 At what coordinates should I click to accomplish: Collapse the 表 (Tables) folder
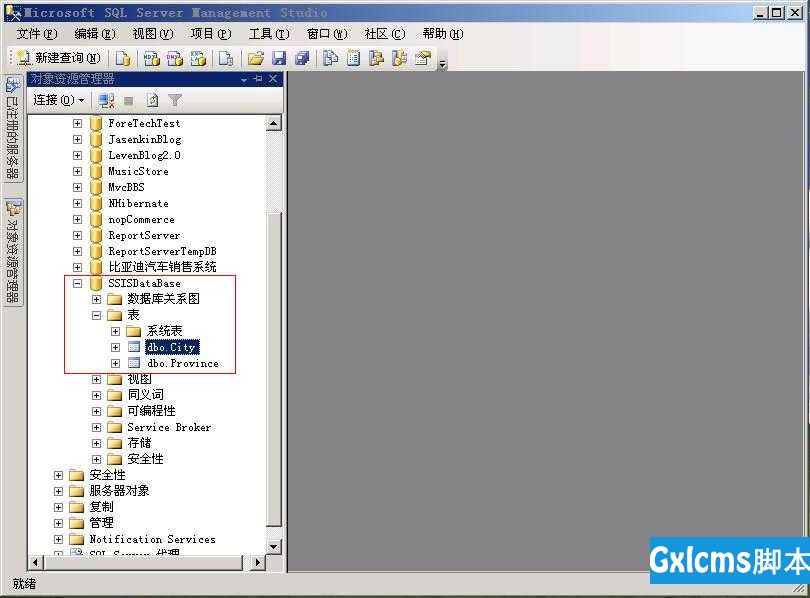[x=97, y=316]
